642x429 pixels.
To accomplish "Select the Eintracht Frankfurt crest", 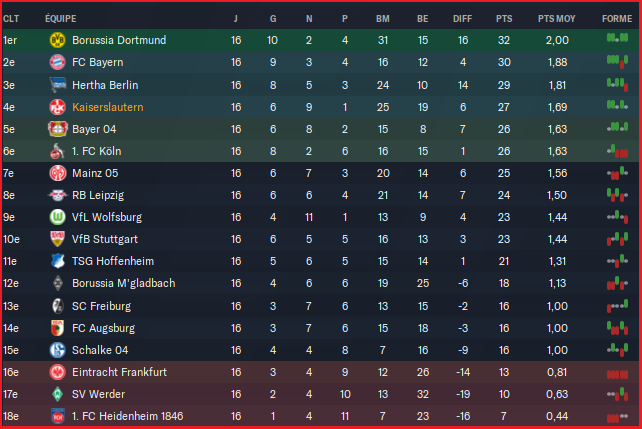I will point(57,372).
